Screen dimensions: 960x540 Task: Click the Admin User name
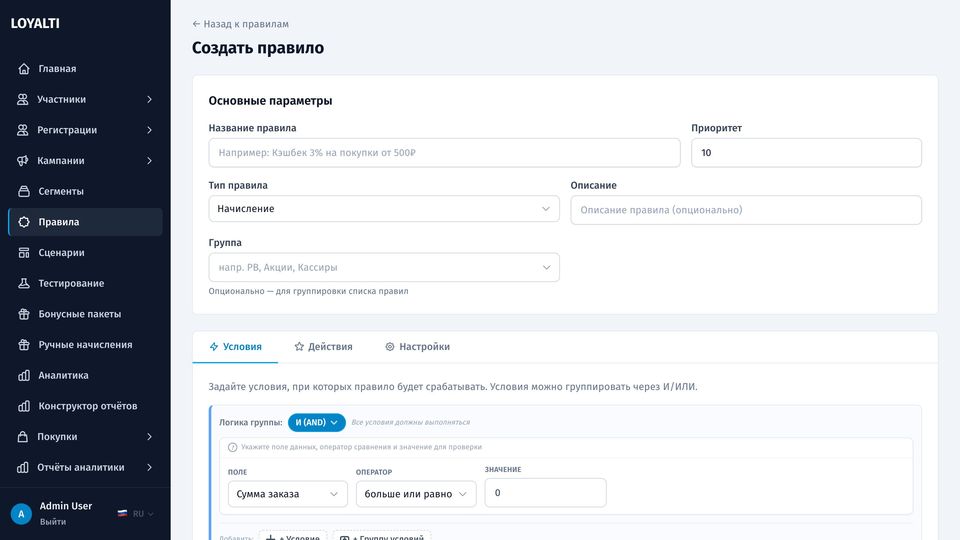click(x=66, y=506)
